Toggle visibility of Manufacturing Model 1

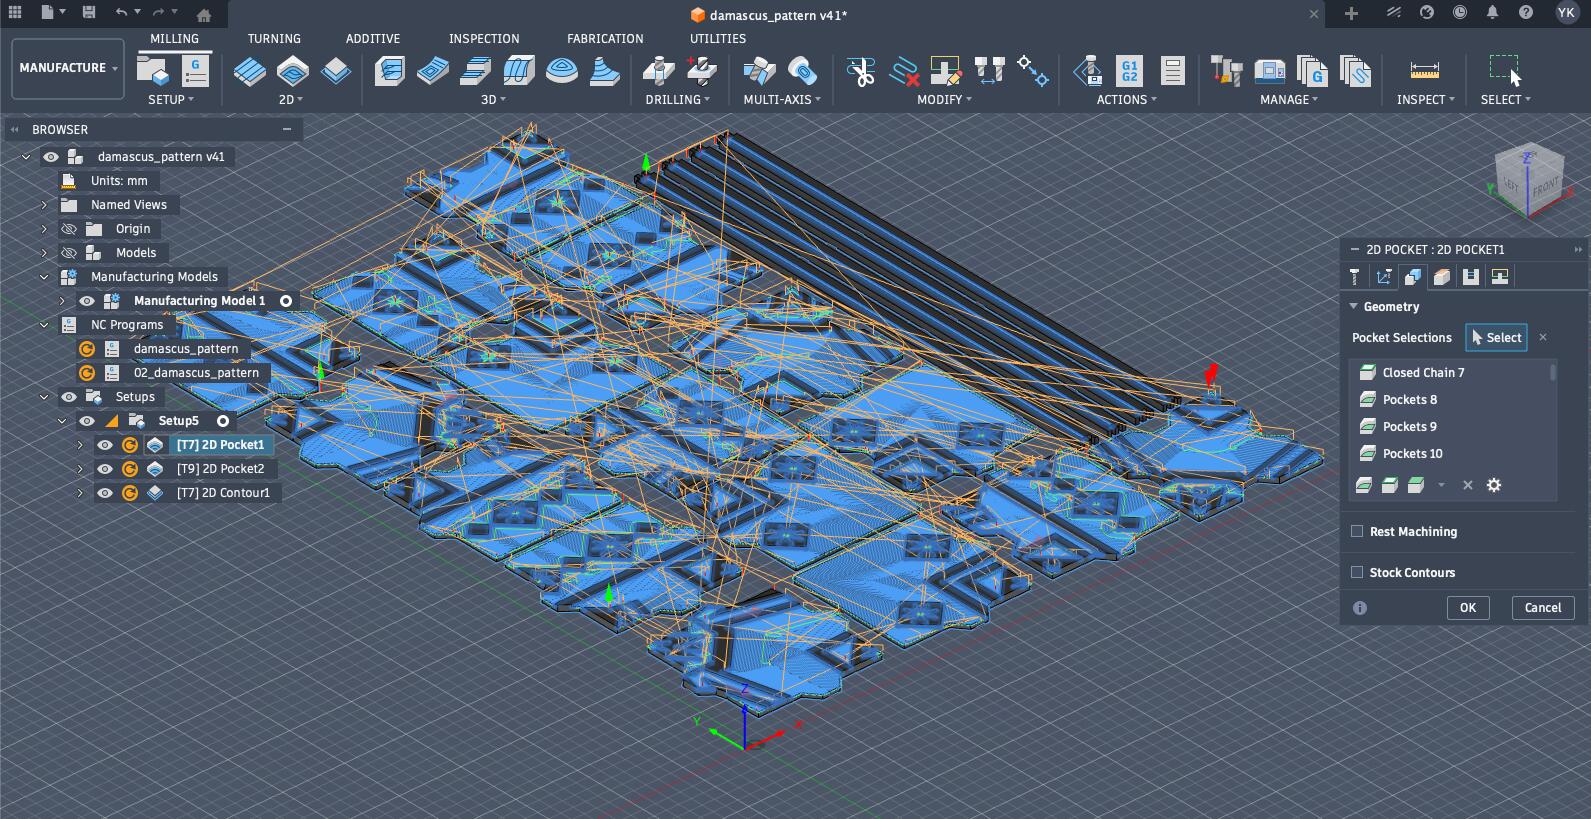click(87, 301)
